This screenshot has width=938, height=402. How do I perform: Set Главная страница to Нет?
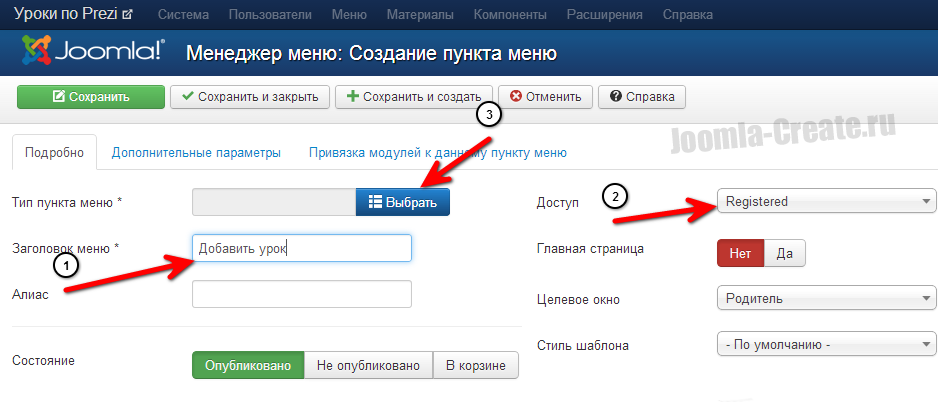click(x=740, y=253)
